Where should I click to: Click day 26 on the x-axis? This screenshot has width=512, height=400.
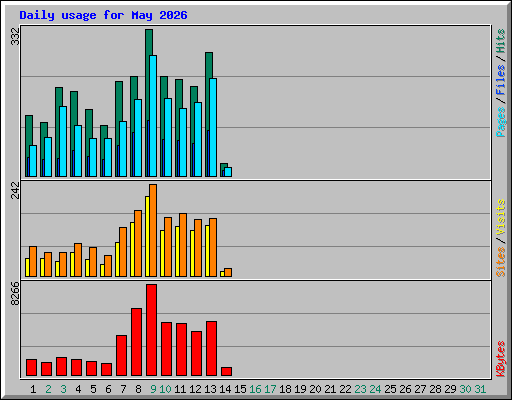pyautogui.click(x=405, y=389)
